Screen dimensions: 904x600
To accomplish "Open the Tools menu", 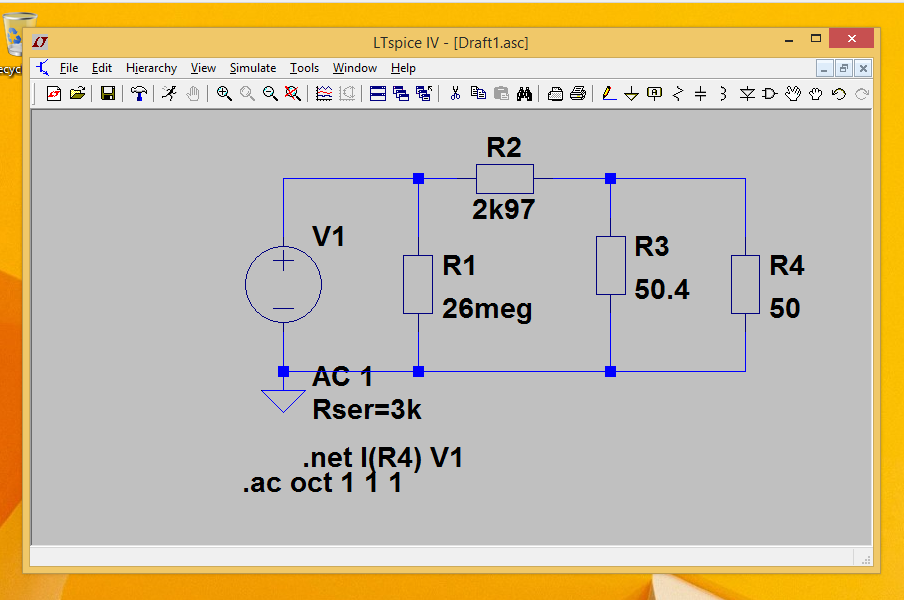I will click(x=304, y=68).
